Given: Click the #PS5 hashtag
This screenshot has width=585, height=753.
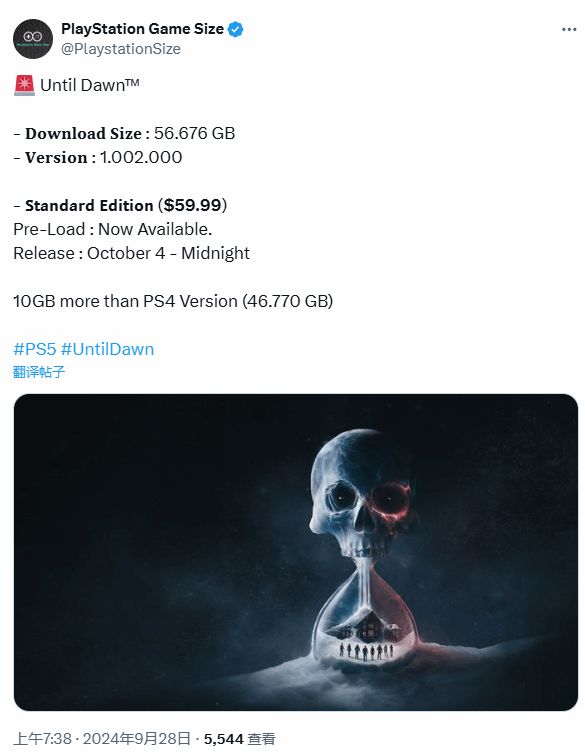Looking at the screenshot, I should pyautogui.click(x=35, y=349).
